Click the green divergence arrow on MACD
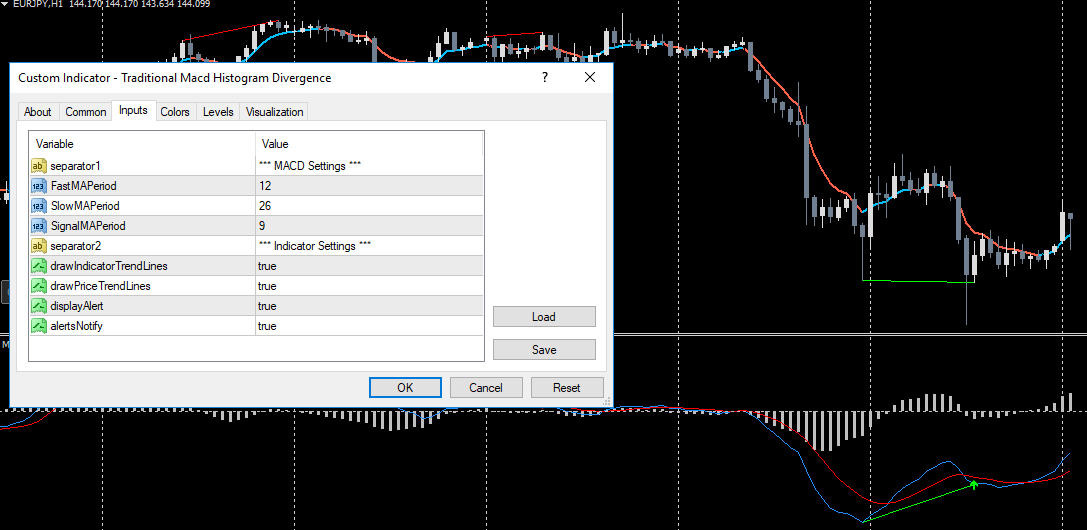This screenshot has height=530, width=1087. coord(973,484)
